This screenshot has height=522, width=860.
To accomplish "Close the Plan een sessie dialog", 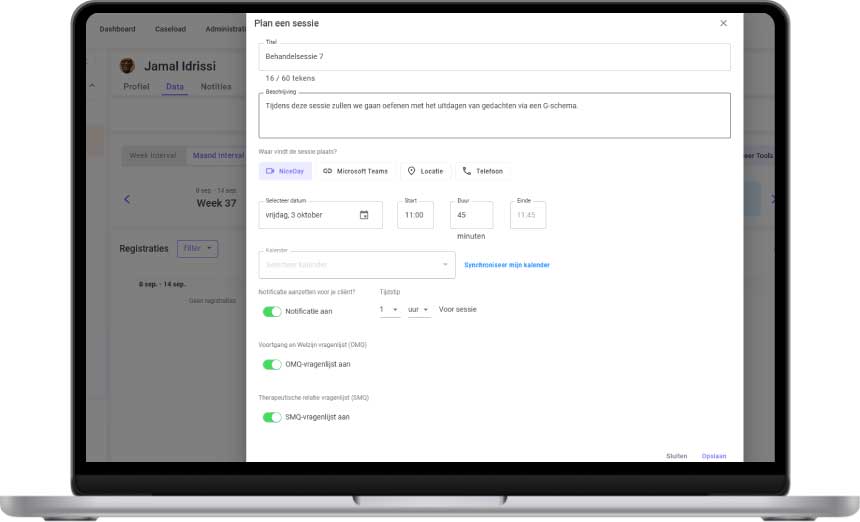I will (723, 23).
